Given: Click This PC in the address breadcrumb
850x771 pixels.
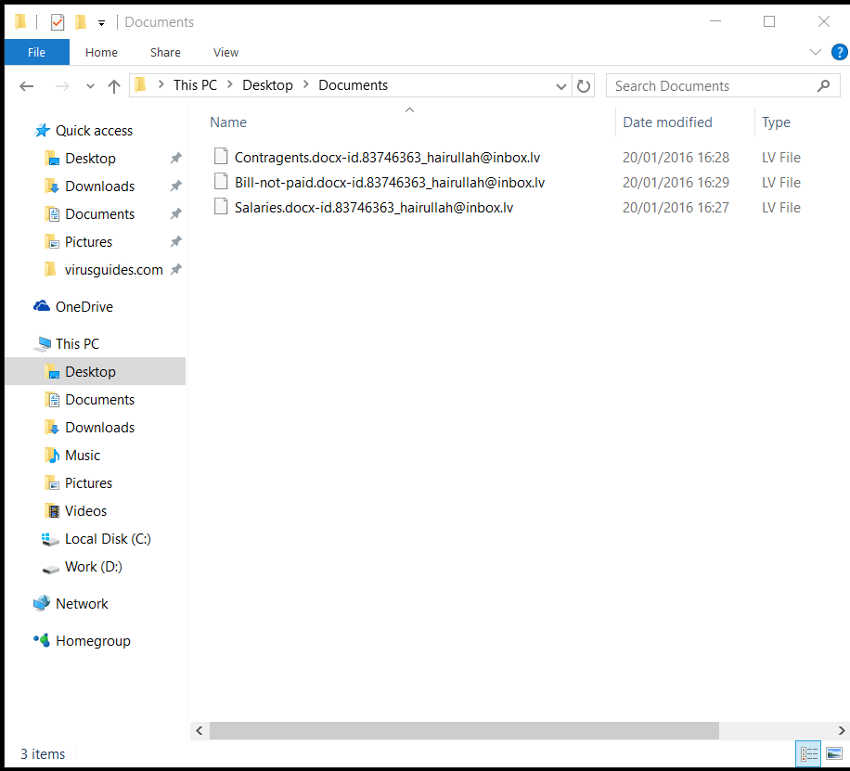Looking at the screenshot, I should coord(195,85).
